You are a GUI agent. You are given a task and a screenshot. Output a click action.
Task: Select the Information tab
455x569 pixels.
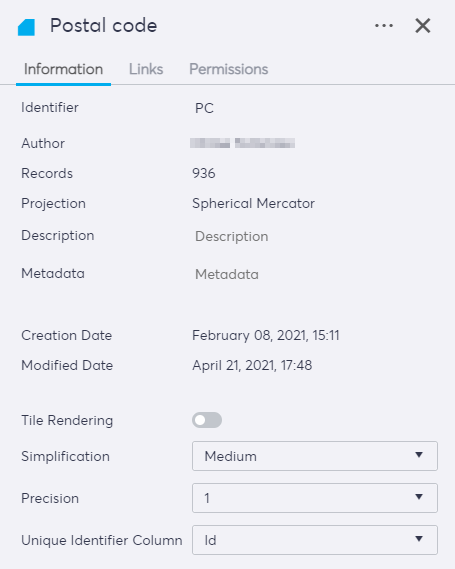click(x=63, y=69)
